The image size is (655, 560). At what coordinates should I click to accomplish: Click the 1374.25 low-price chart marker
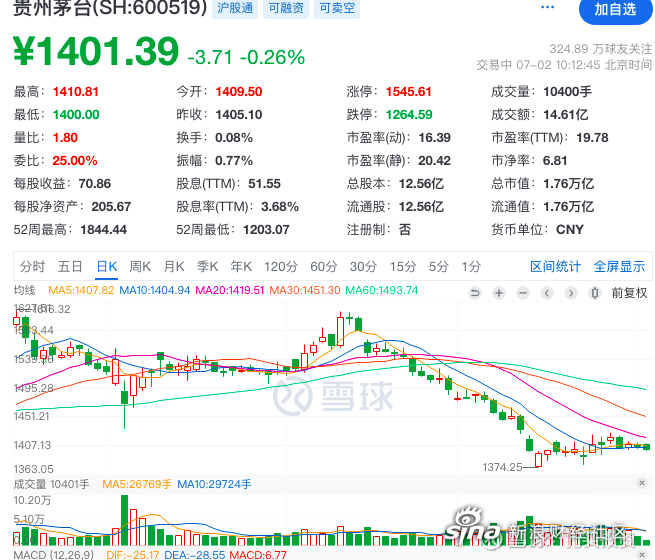[503, 467]
